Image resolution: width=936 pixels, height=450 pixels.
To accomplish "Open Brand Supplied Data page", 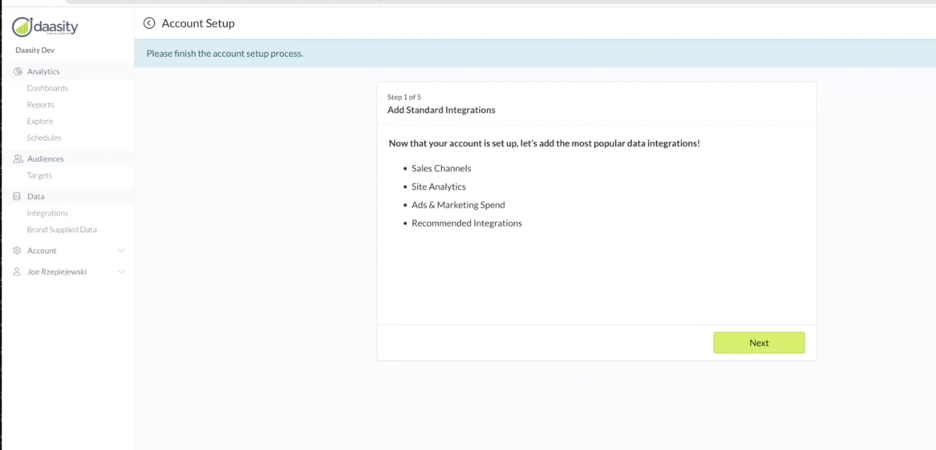I will [61, 230].
